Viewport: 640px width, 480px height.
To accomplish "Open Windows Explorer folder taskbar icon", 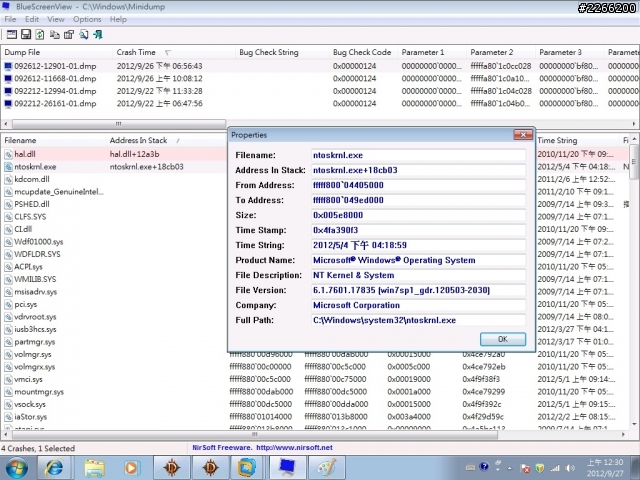I will coord(93,468).
